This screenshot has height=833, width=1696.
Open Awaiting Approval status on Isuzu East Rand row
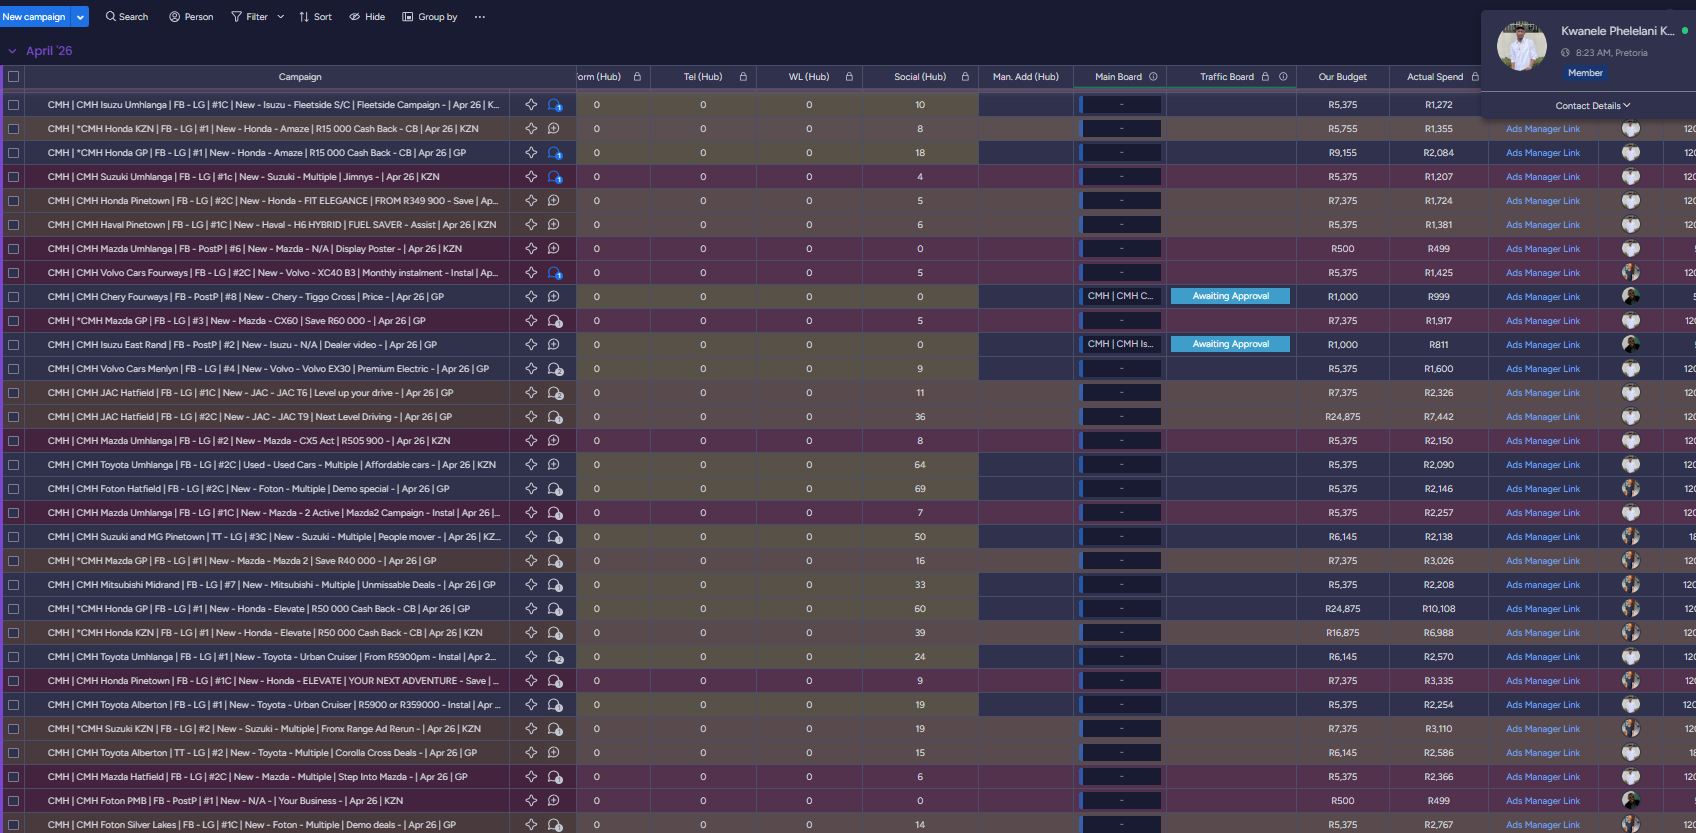click(1231, 345)
